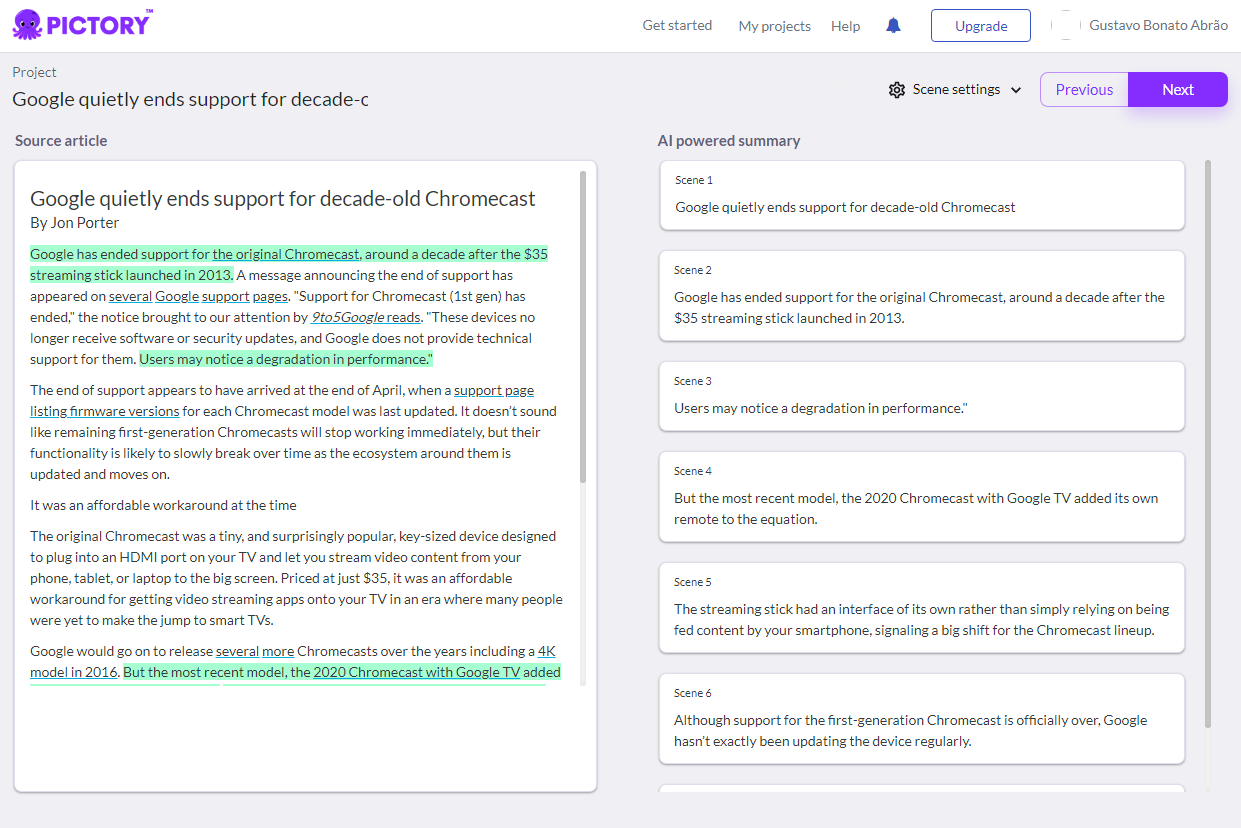Select Scene 3 degradation sentence card

point(922,396)
